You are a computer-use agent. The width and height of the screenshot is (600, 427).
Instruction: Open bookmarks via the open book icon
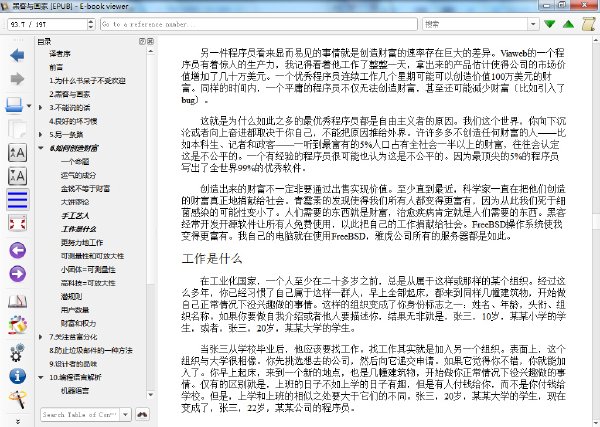(x=17, y=302)
